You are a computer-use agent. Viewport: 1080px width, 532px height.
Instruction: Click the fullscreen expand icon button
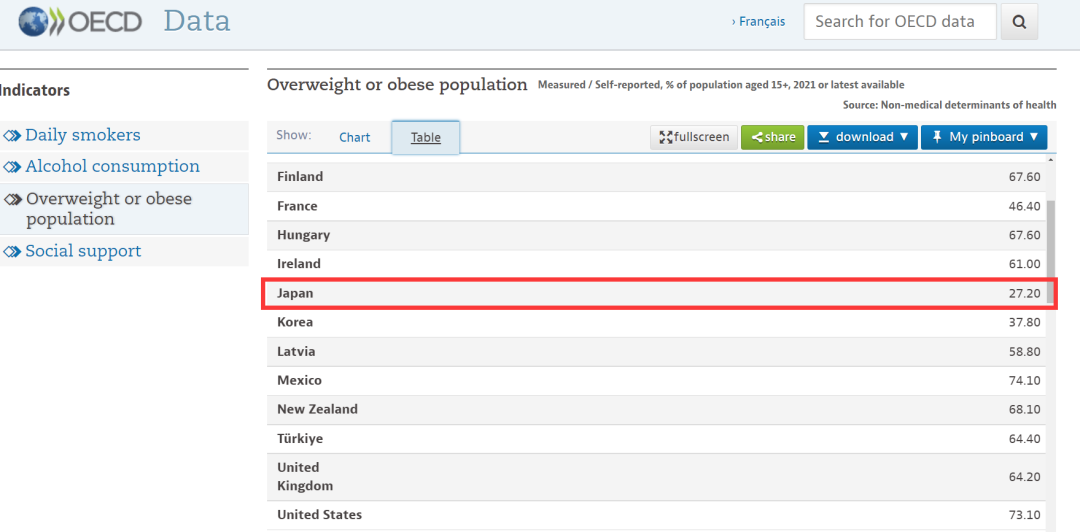click(694, 137)
